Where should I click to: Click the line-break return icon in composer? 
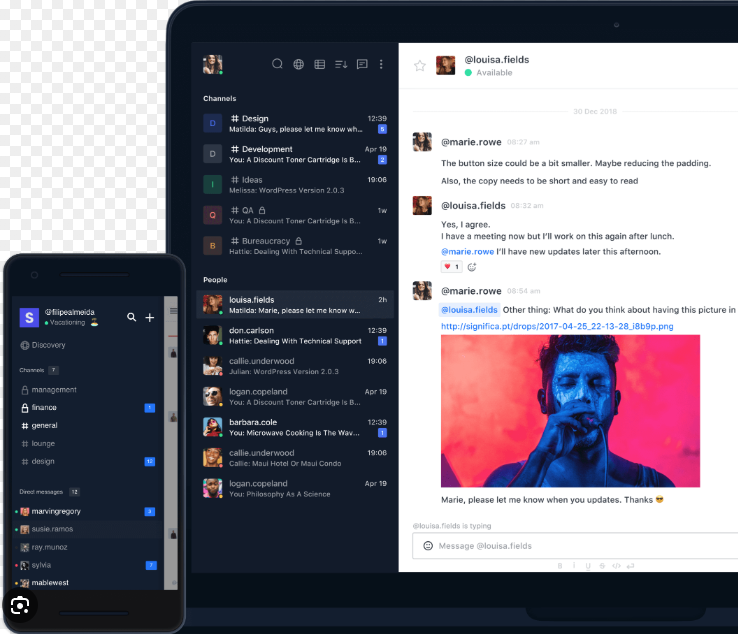pos(631,566)
